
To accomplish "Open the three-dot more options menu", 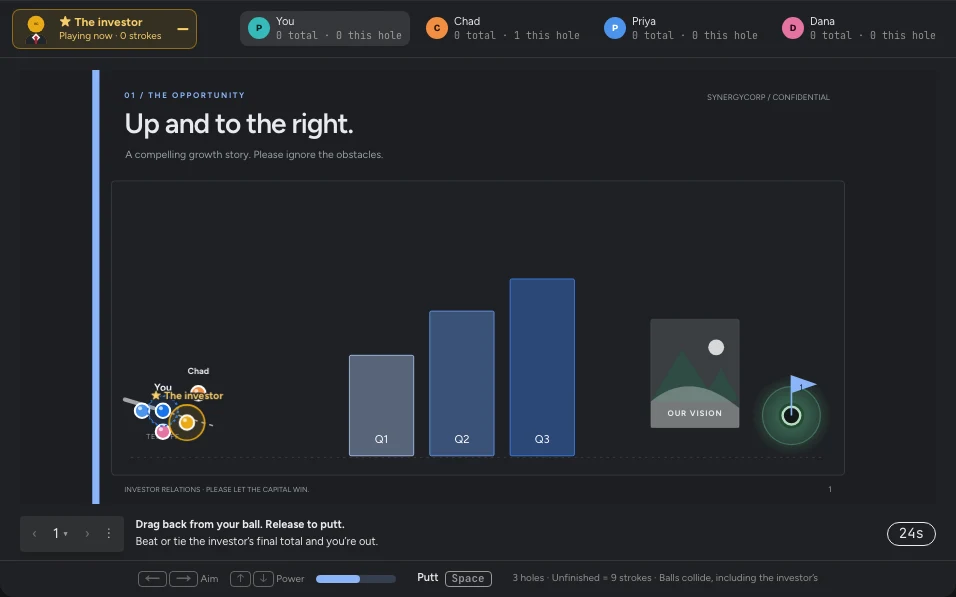I will point(109,534).
